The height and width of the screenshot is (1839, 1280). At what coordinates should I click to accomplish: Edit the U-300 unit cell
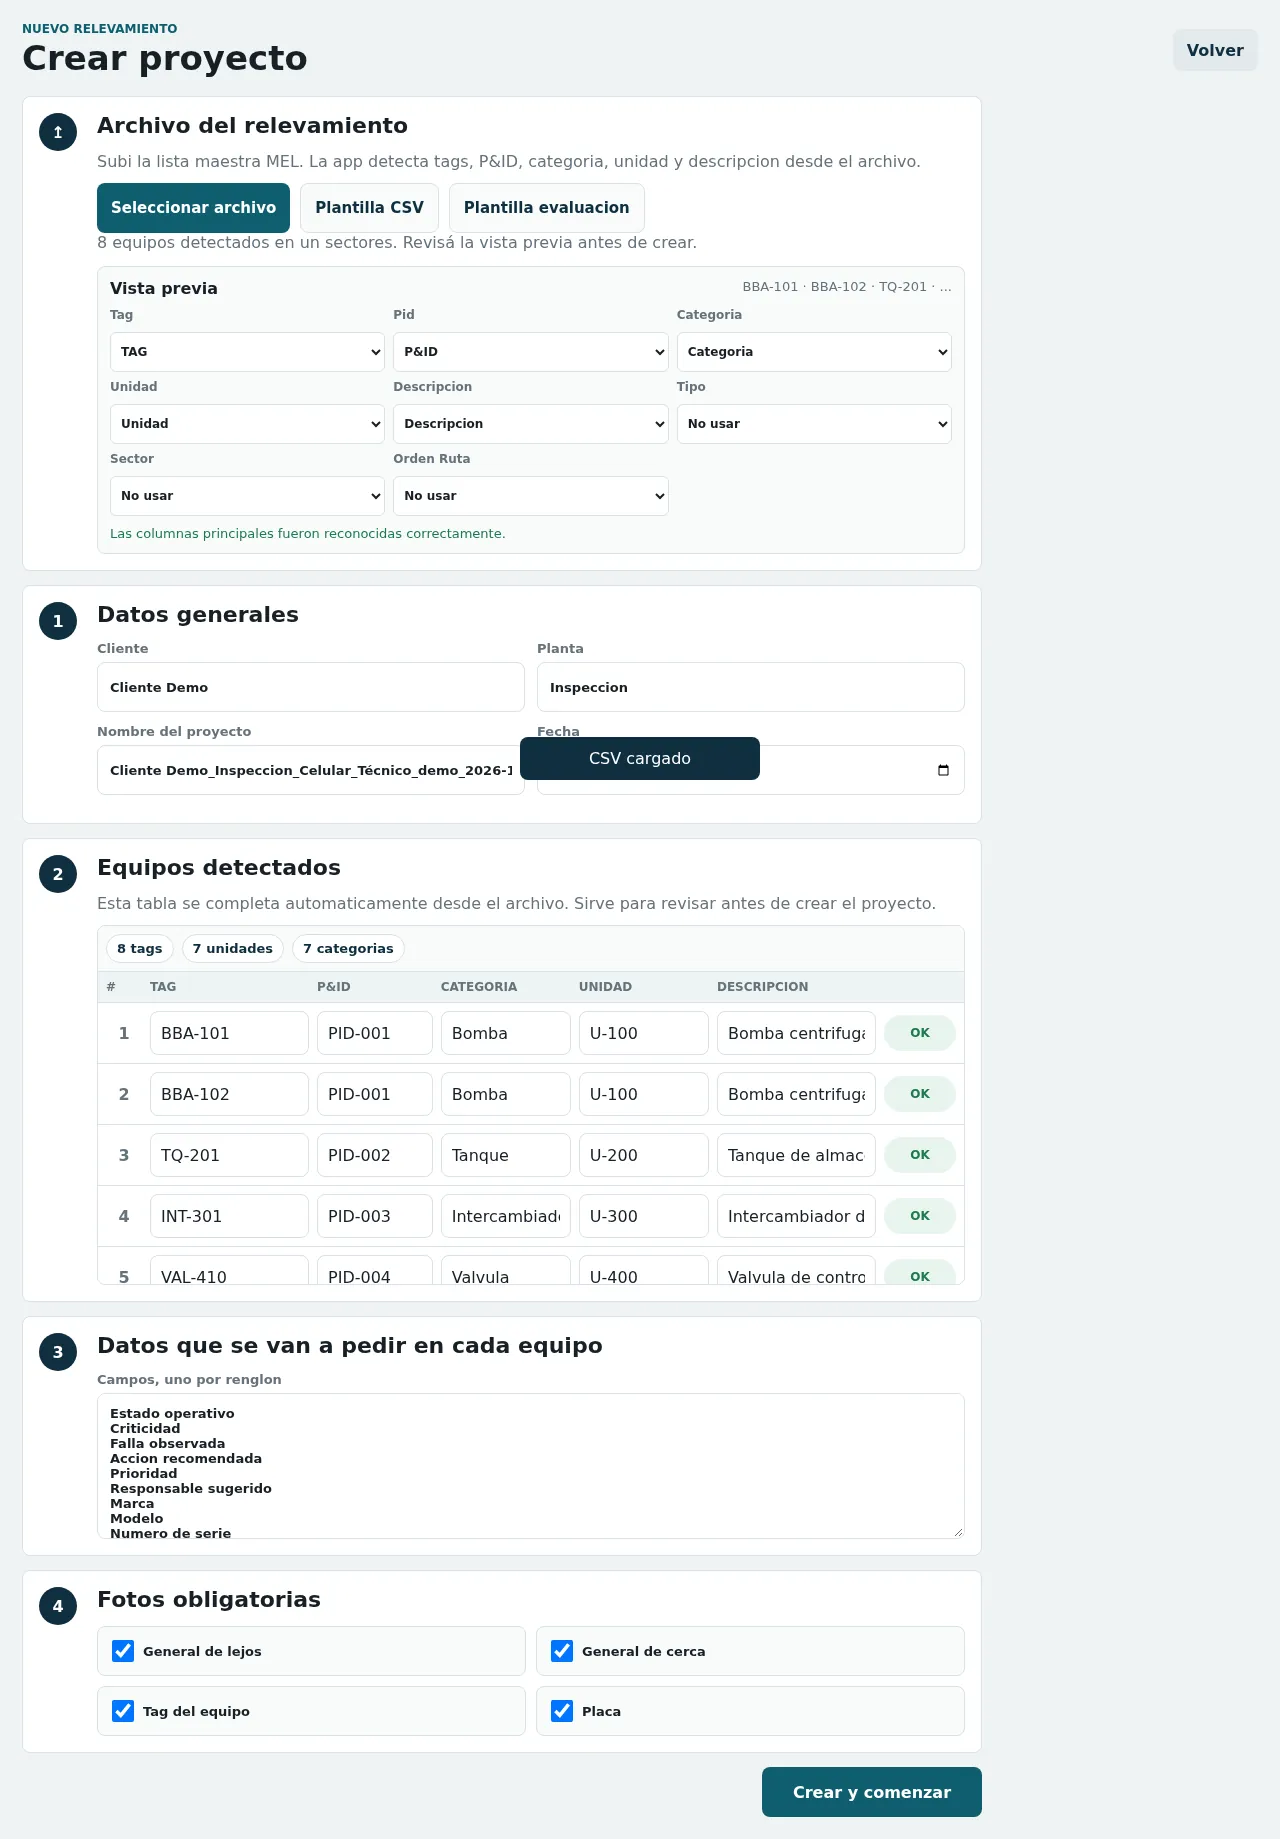tap(644, 1216)
